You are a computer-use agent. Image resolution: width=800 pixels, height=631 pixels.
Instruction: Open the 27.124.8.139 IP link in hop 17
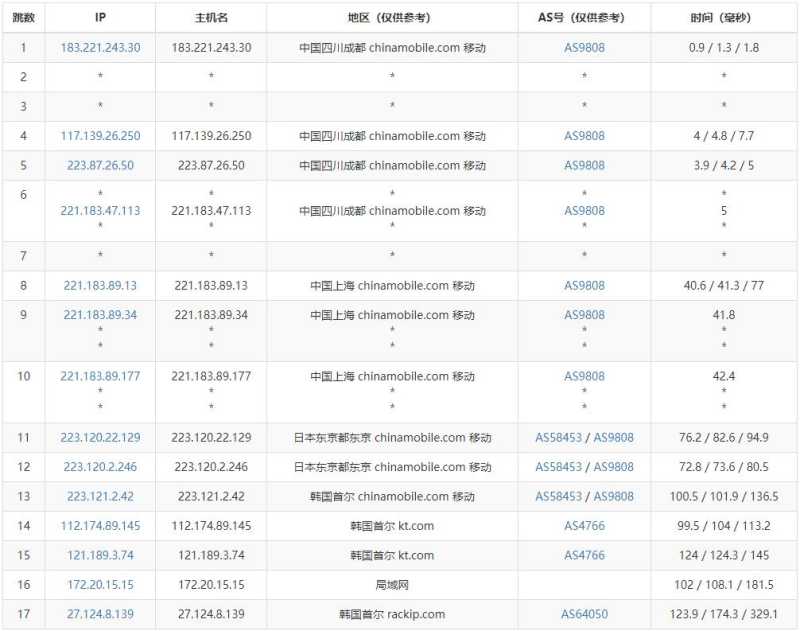[x=101, y=614]
